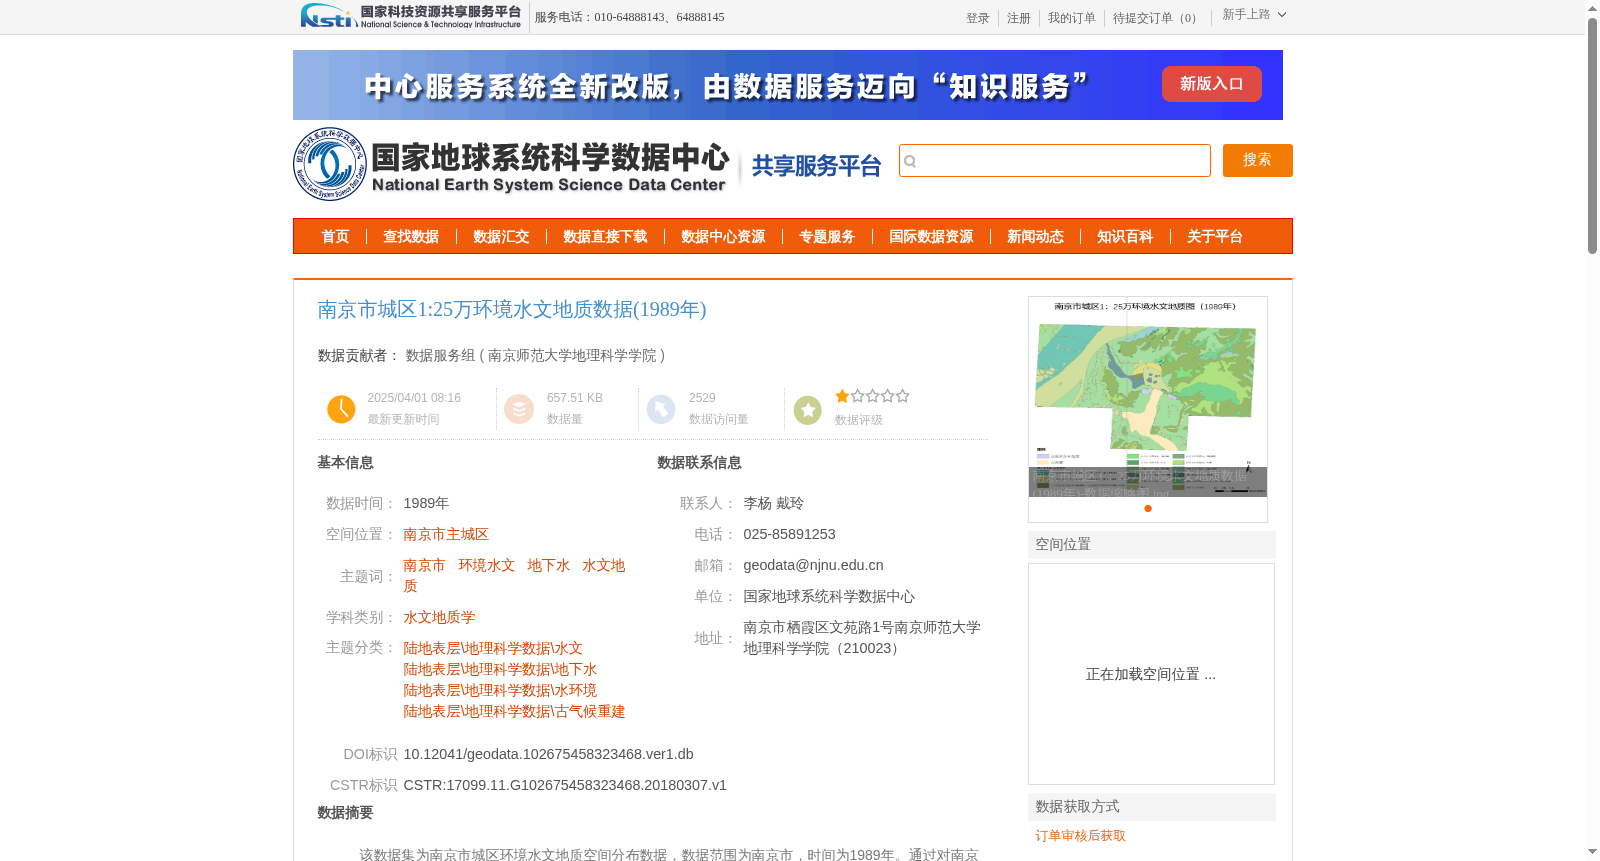Open the hydrogeological map thumbnail
This screenshot has height=861, width=1600.
[1148, 397]
